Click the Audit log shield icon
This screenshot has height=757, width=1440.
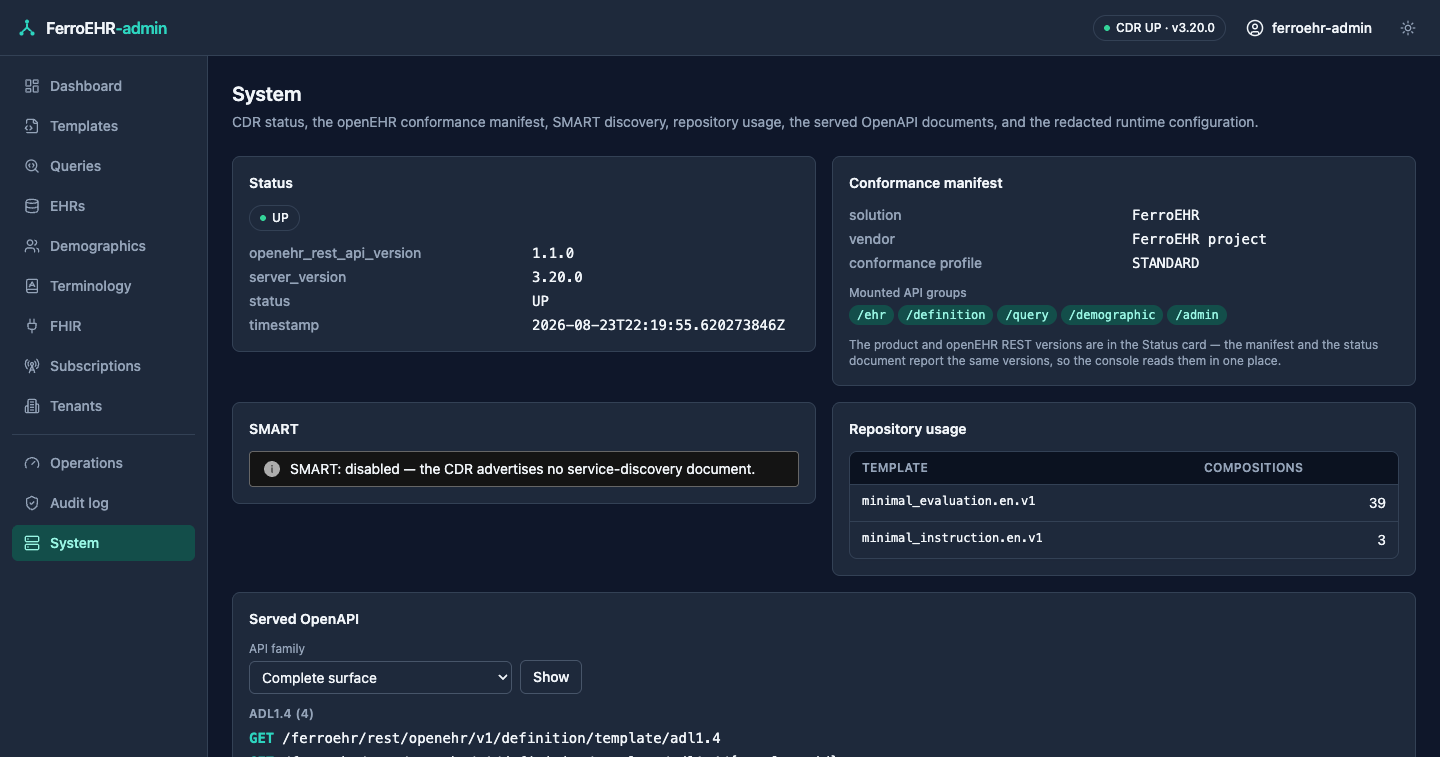[x=32, y=503]
